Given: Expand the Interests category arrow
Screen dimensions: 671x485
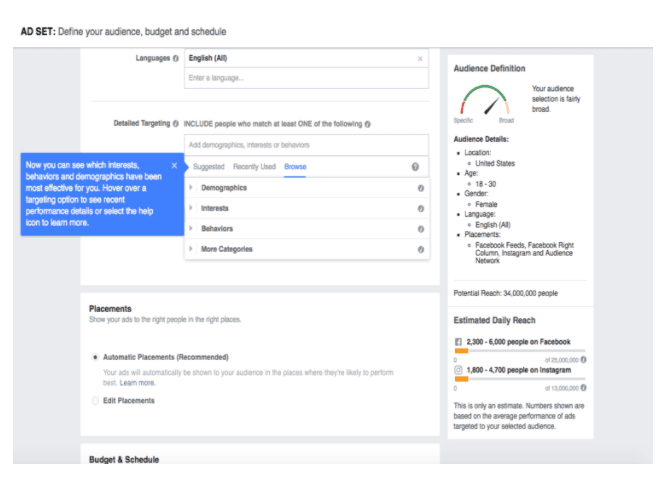Looking at the screenshot, I should point(191,208).
